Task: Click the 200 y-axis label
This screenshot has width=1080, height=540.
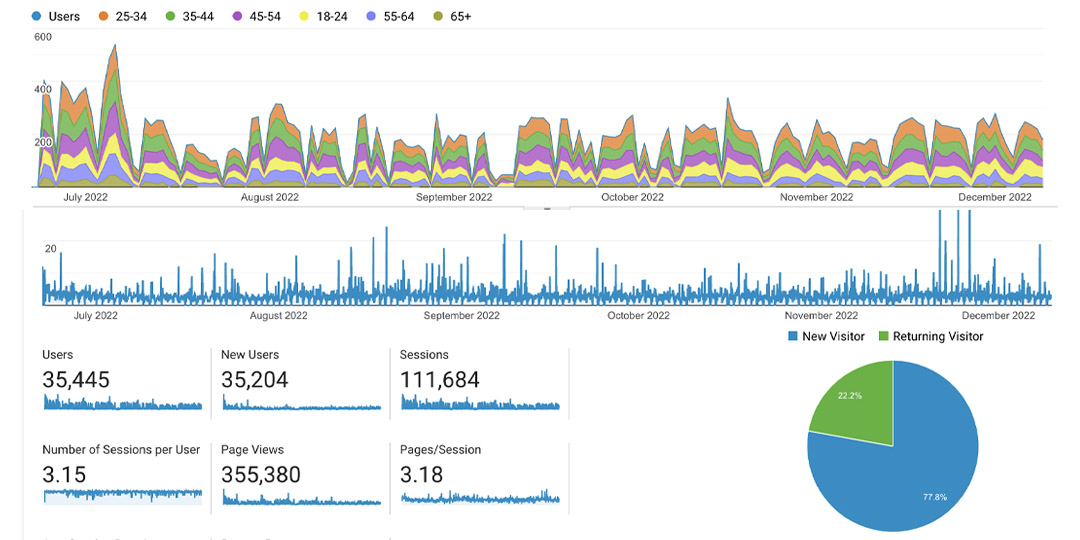Action: (43, 142)
